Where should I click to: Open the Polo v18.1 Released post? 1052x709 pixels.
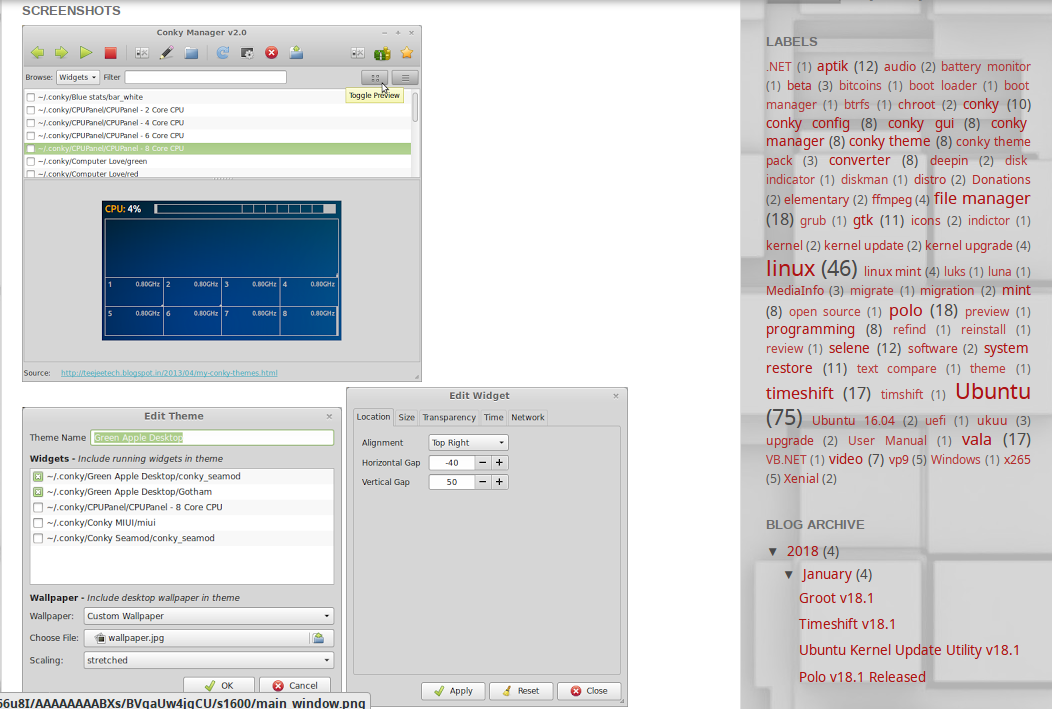tap(862, 677)
